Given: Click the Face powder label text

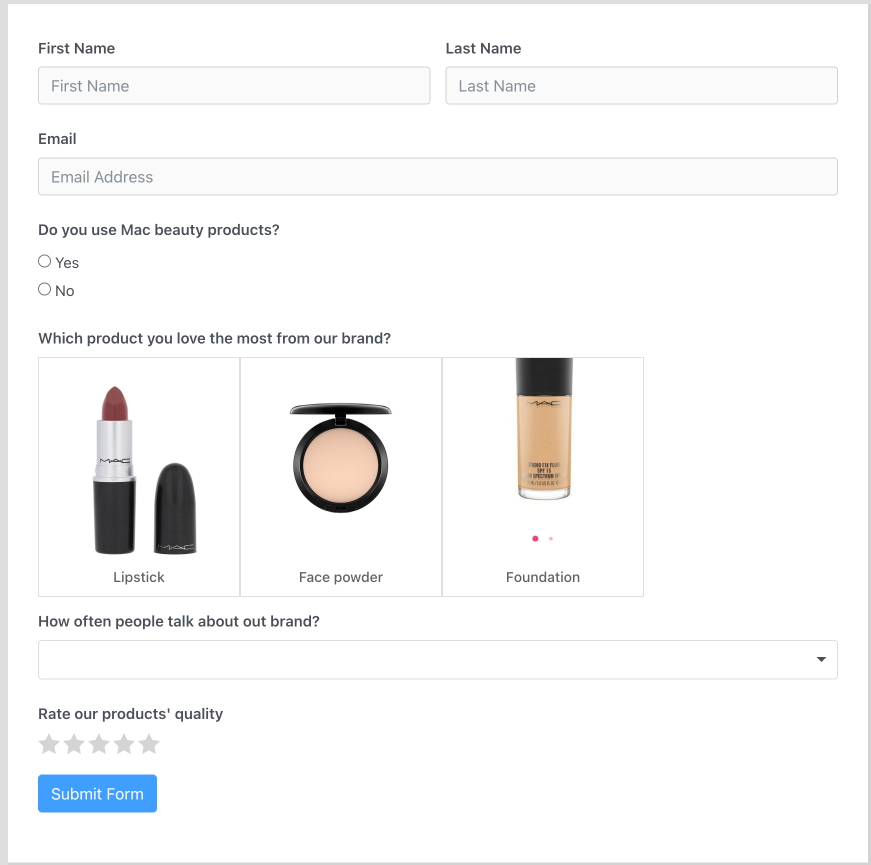Looking at the screenshot, I should tap(341, 577).
